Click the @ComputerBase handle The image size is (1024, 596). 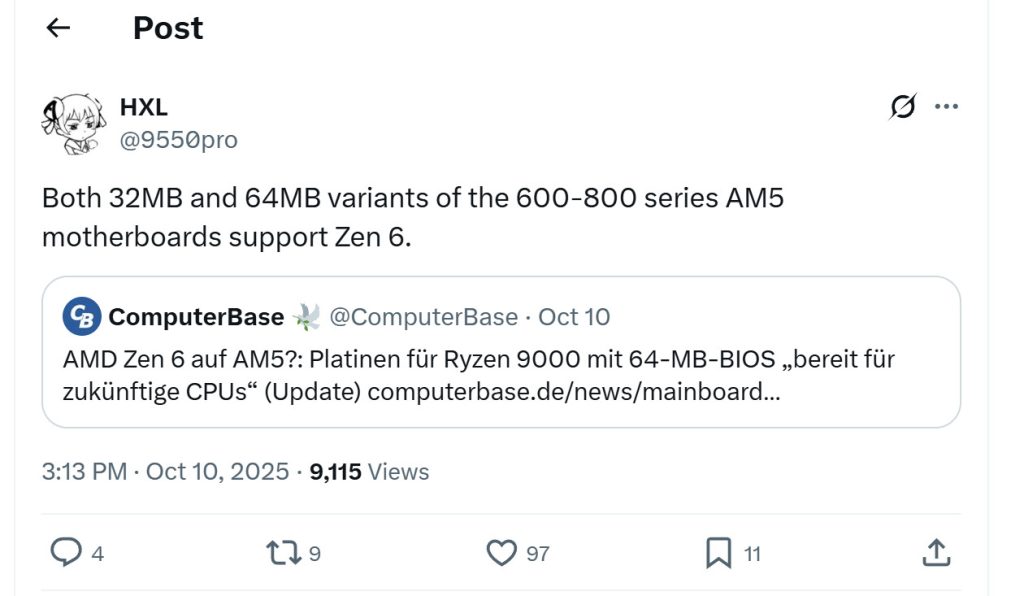(x=424, y=317)
